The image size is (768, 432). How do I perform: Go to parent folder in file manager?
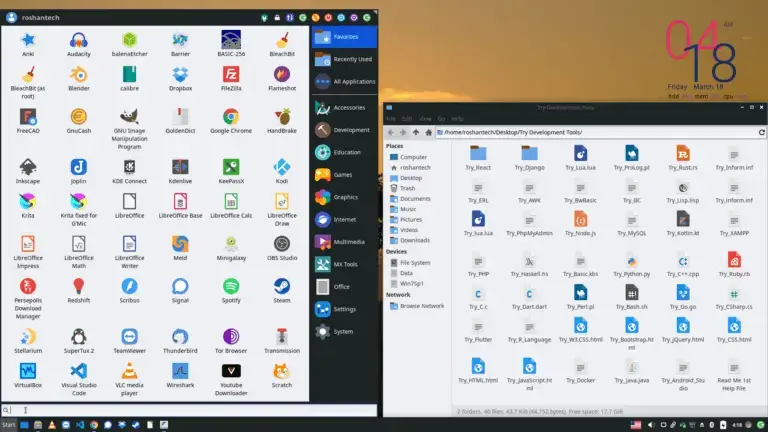pyautogui.click(x=415, y=132)
